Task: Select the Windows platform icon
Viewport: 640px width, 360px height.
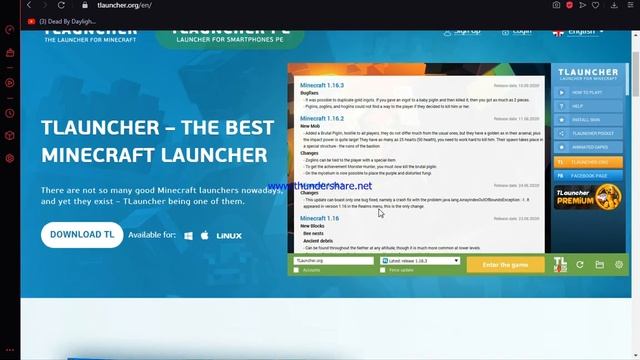Action: coord(188,236)
